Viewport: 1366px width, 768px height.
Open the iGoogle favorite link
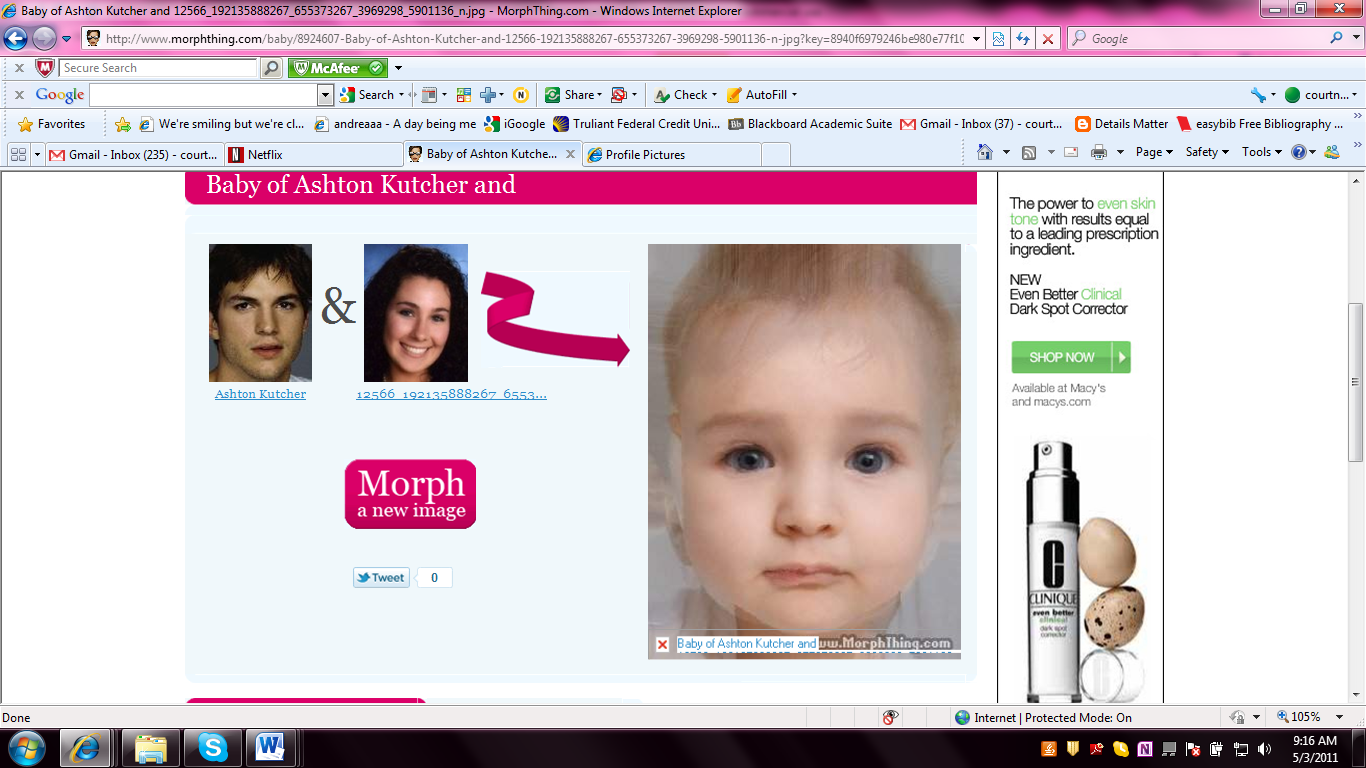tap(515, 124)
